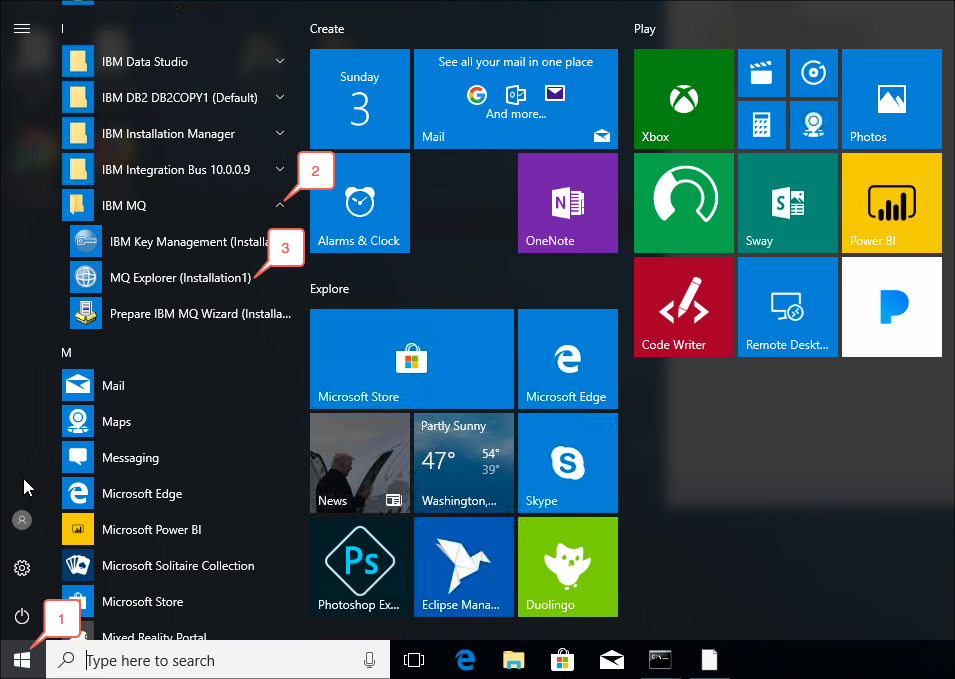
Task: Open the user account menu
Action: click(22, 520)
